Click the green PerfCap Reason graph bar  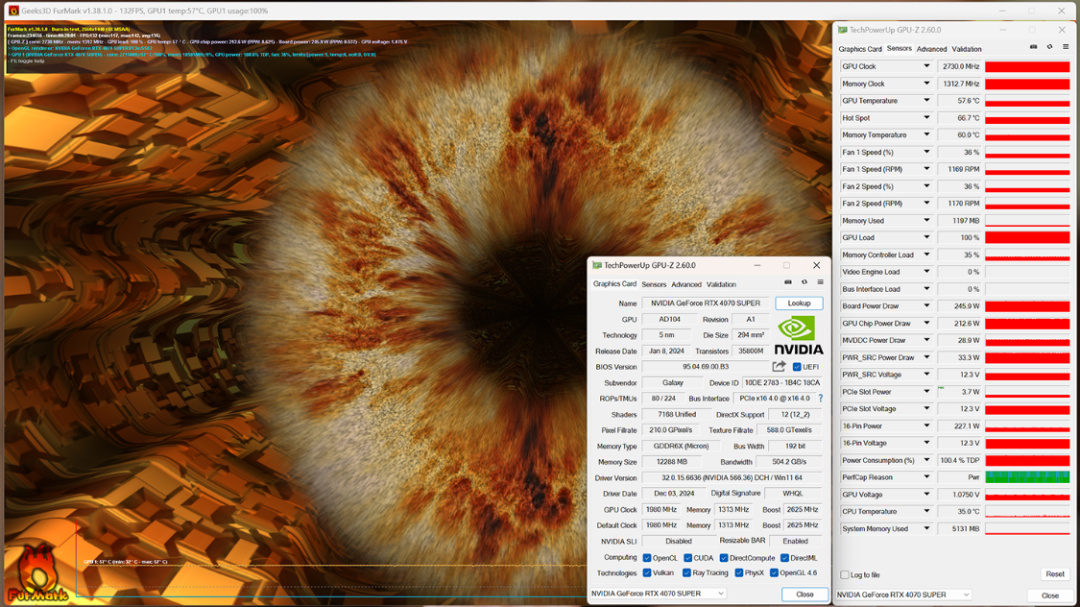point(1027,477)
